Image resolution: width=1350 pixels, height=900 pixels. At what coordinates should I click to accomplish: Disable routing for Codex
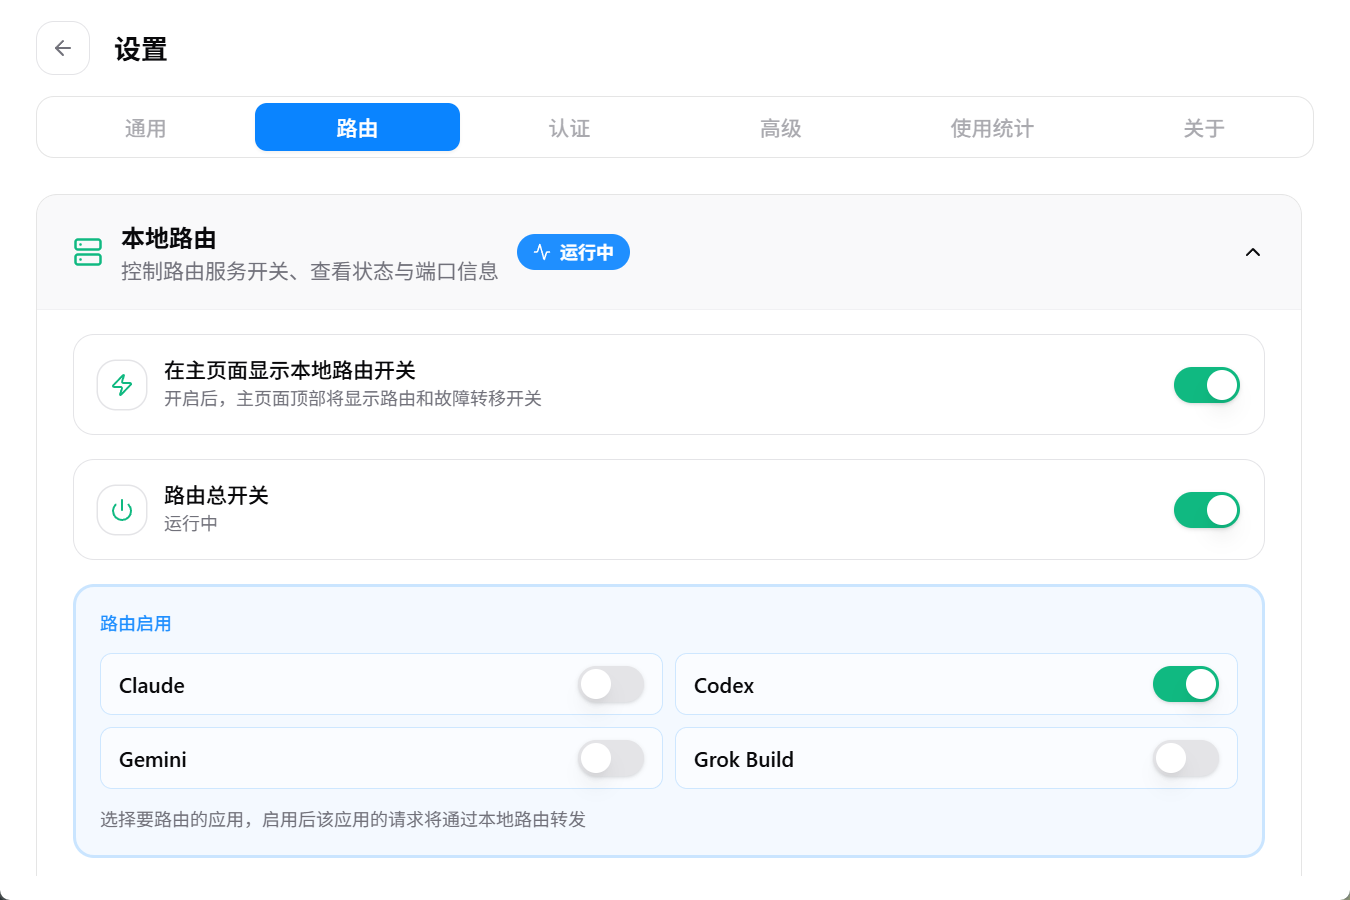click(x=1186, y=685)
